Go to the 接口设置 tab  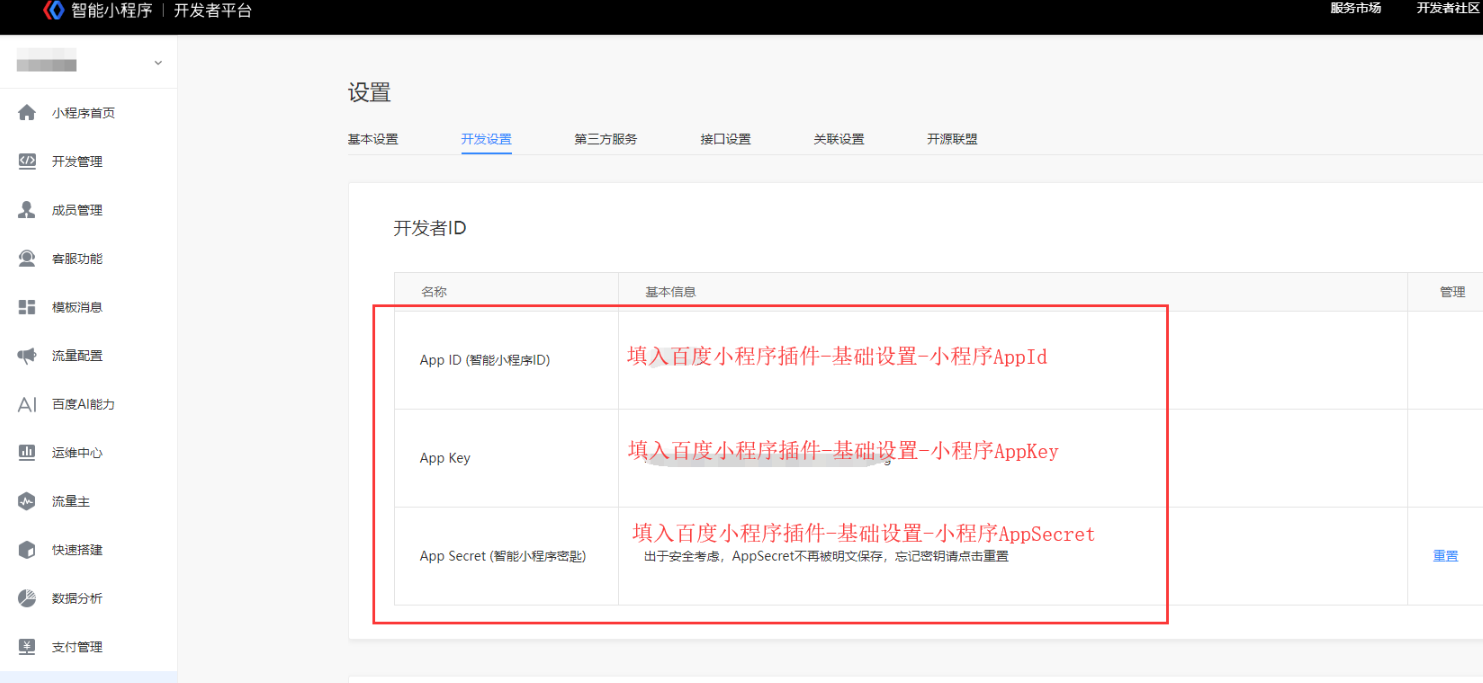[x=726, y=139]
